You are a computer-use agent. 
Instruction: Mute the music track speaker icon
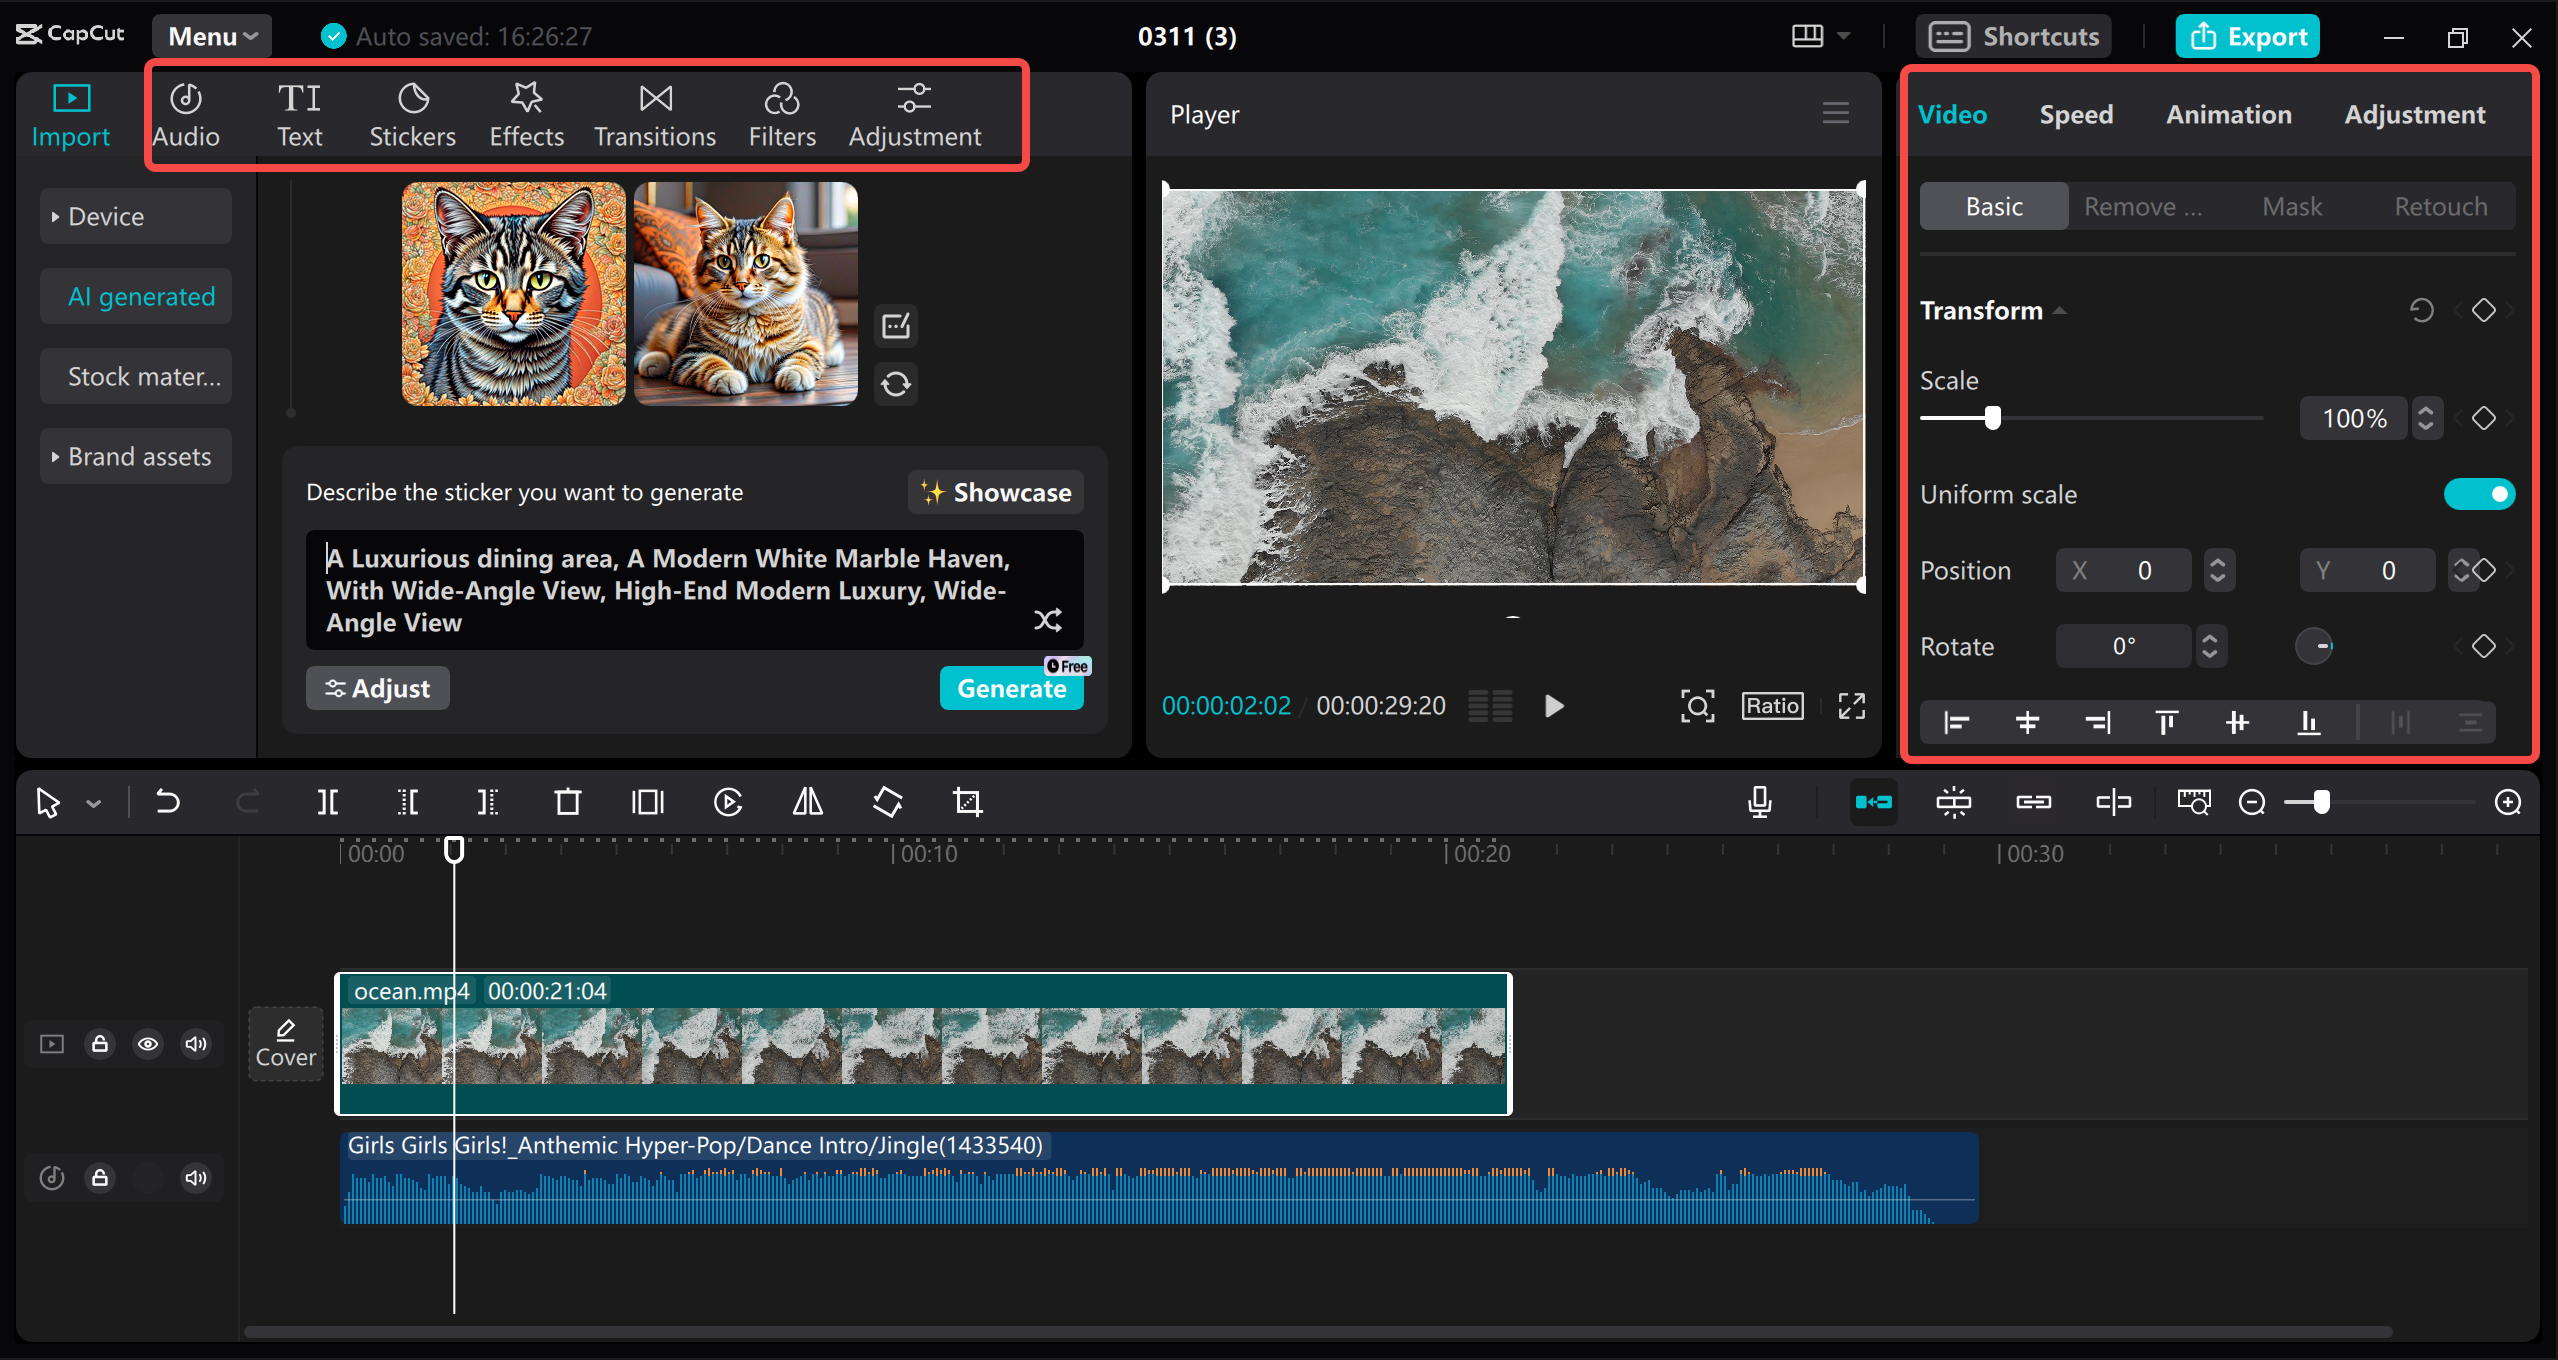click(195, 1177)
